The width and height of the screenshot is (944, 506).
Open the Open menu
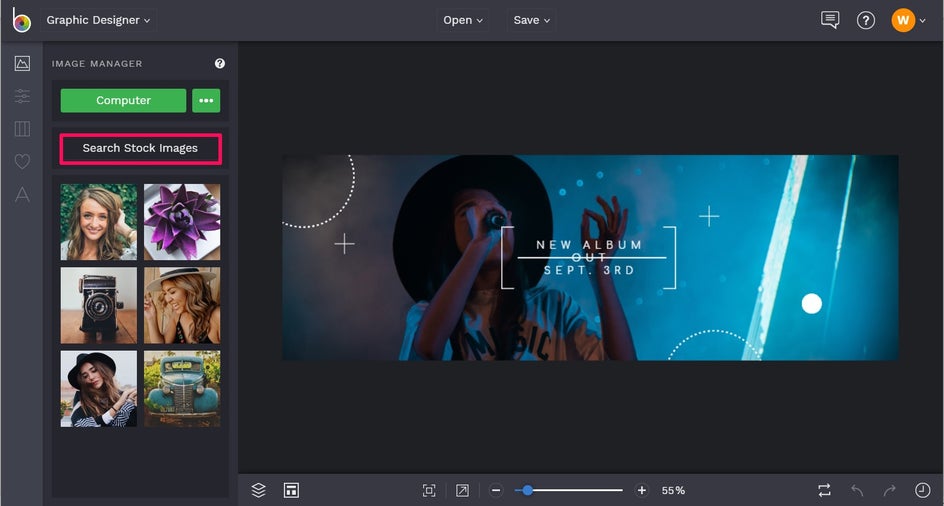463,20
